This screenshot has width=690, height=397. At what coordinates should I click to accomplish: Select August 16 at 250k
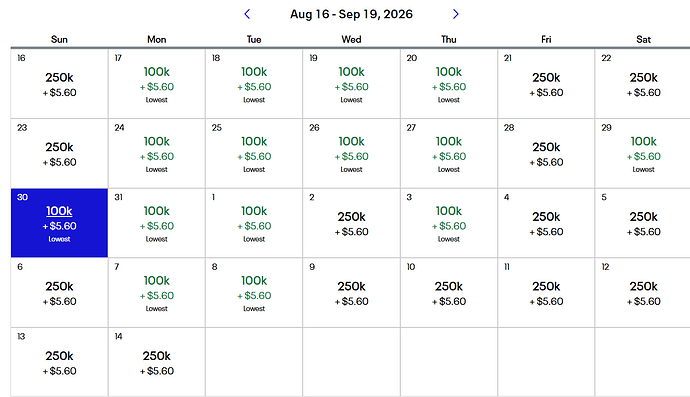[59, 84]
